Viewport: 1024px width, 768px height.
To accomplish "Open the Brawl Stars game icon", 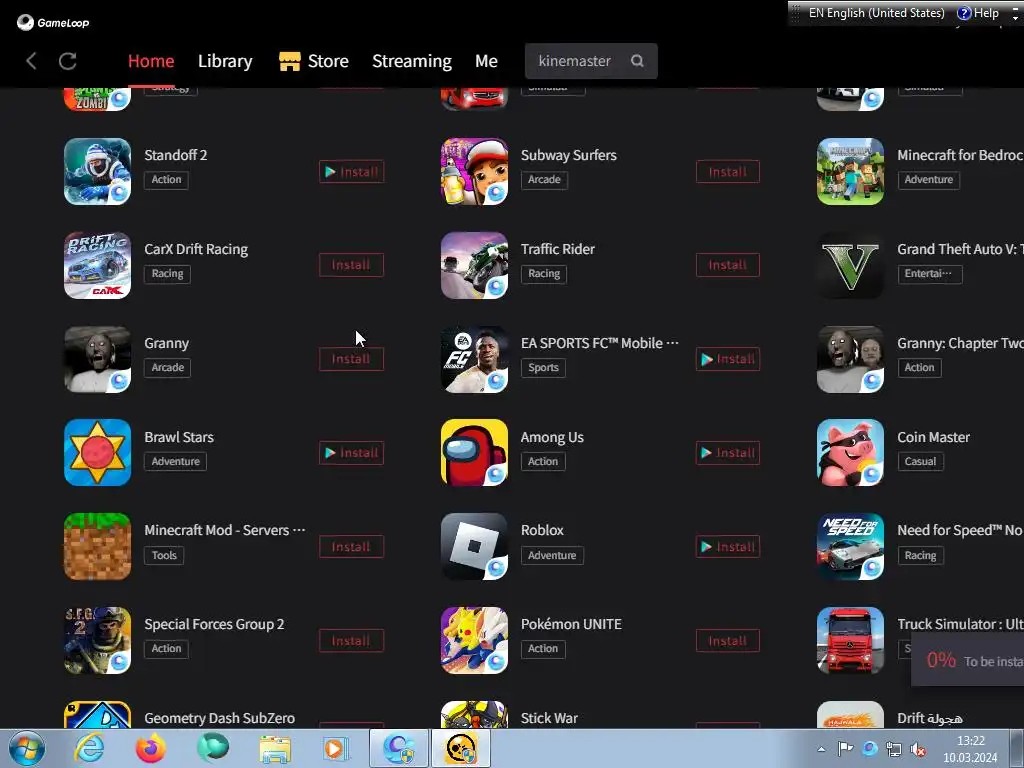I will point(97,453).
